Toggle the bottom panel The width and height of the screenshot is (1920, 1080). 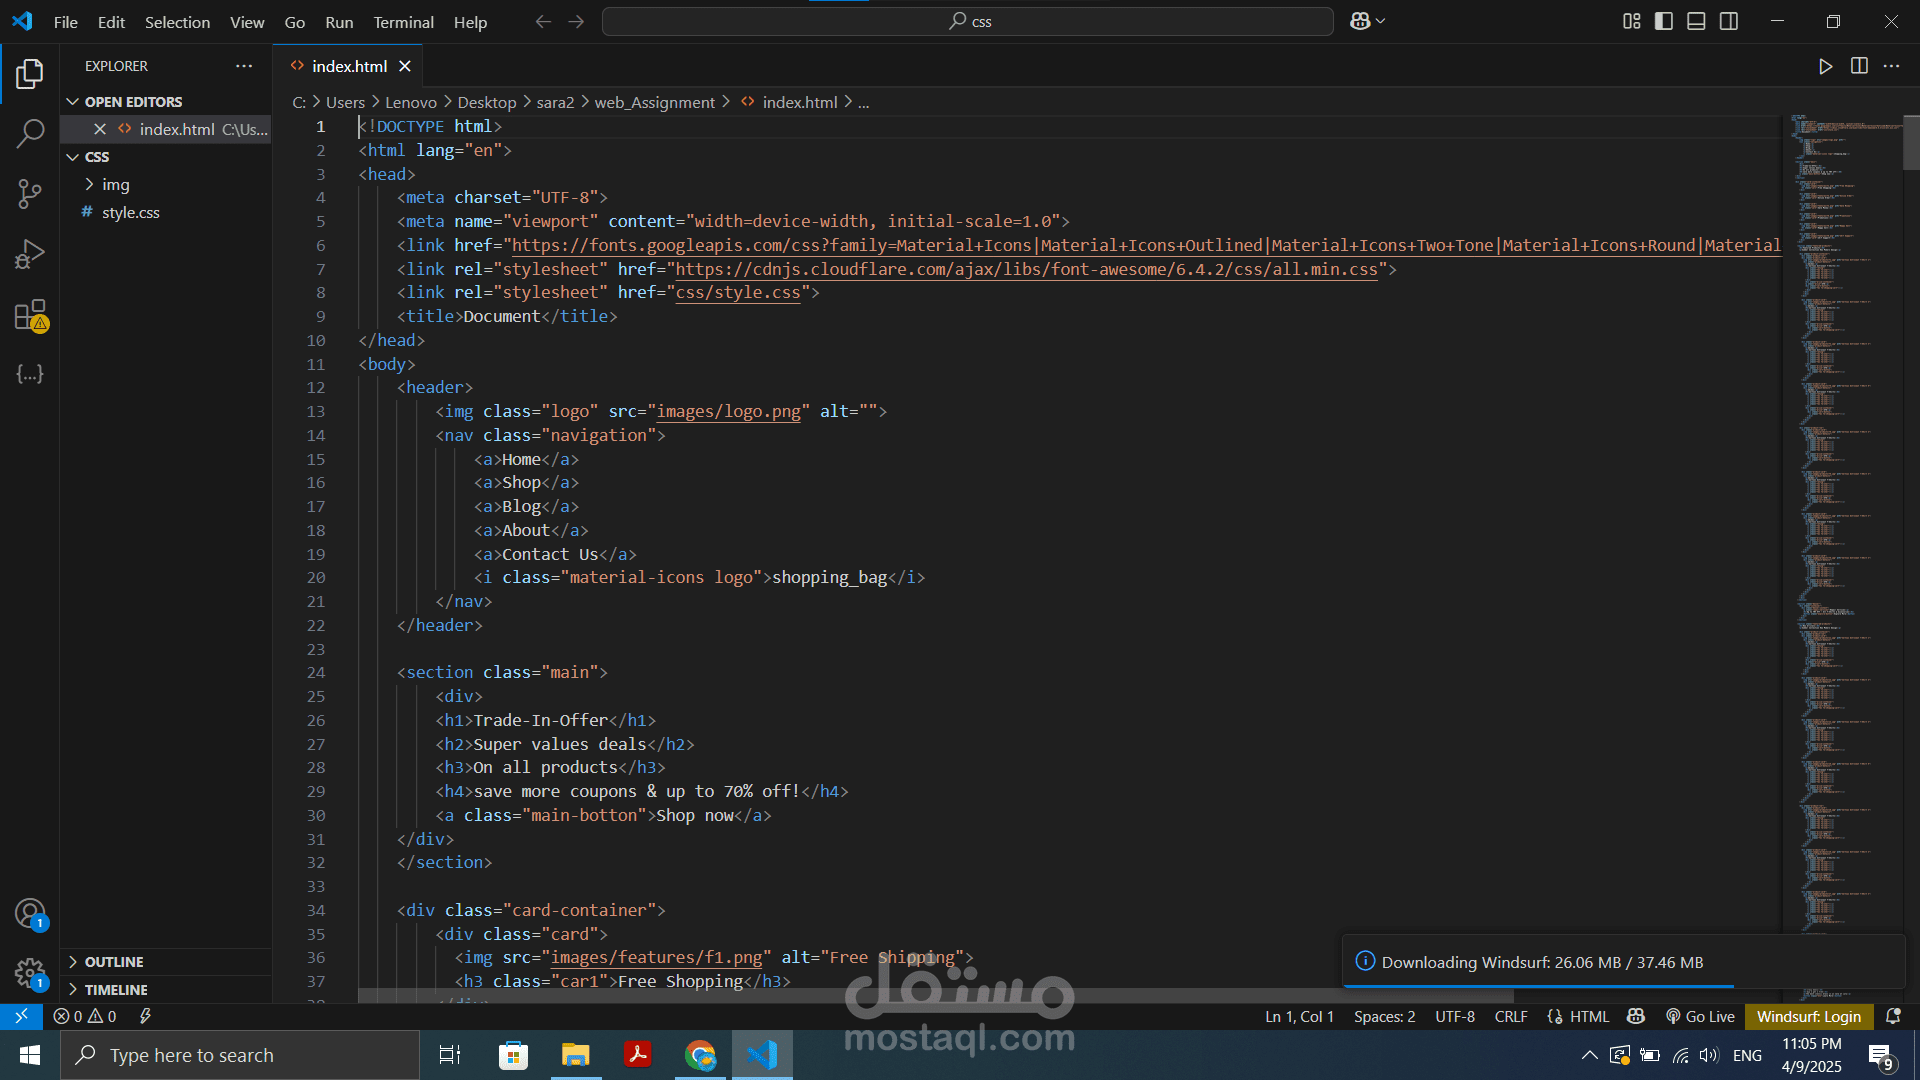click(1696, 22)
